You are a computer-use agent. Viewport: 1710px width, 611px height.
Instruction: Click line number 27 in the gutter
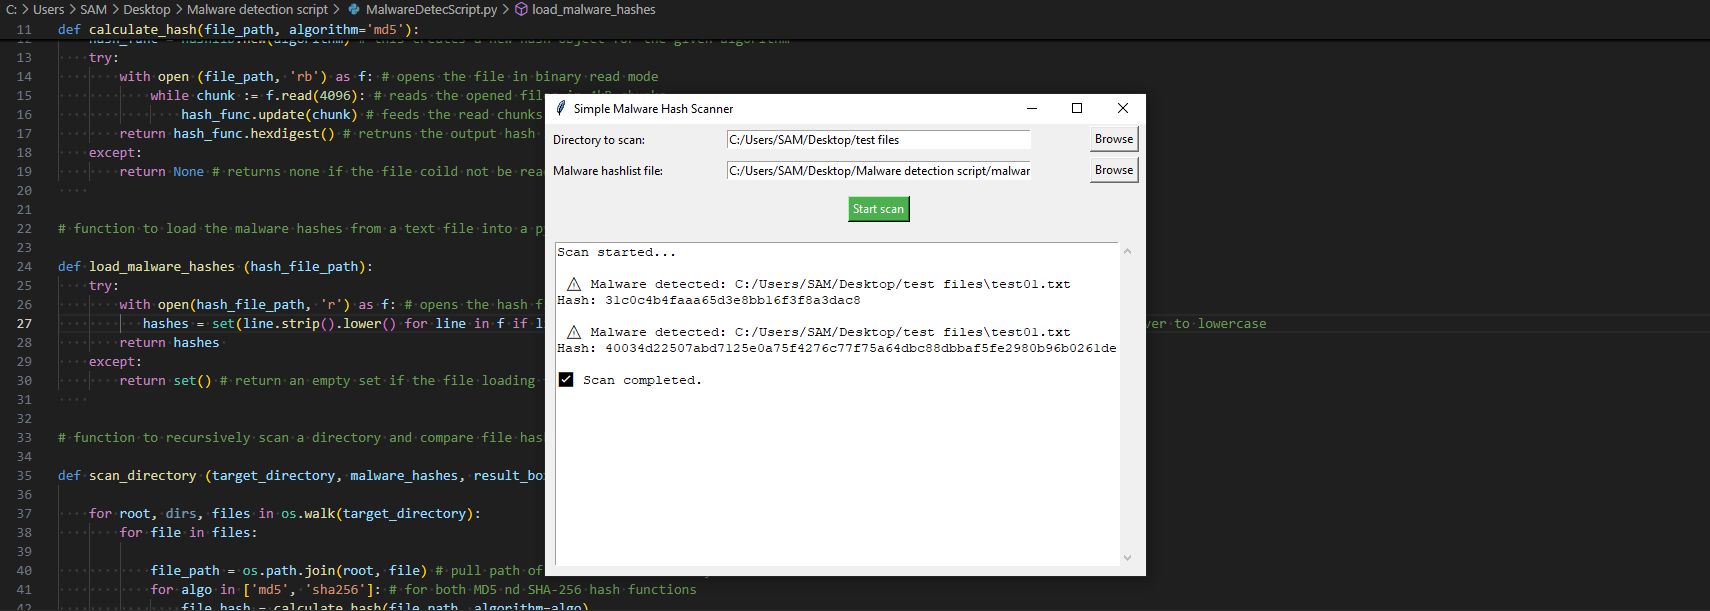coord(24,323)
